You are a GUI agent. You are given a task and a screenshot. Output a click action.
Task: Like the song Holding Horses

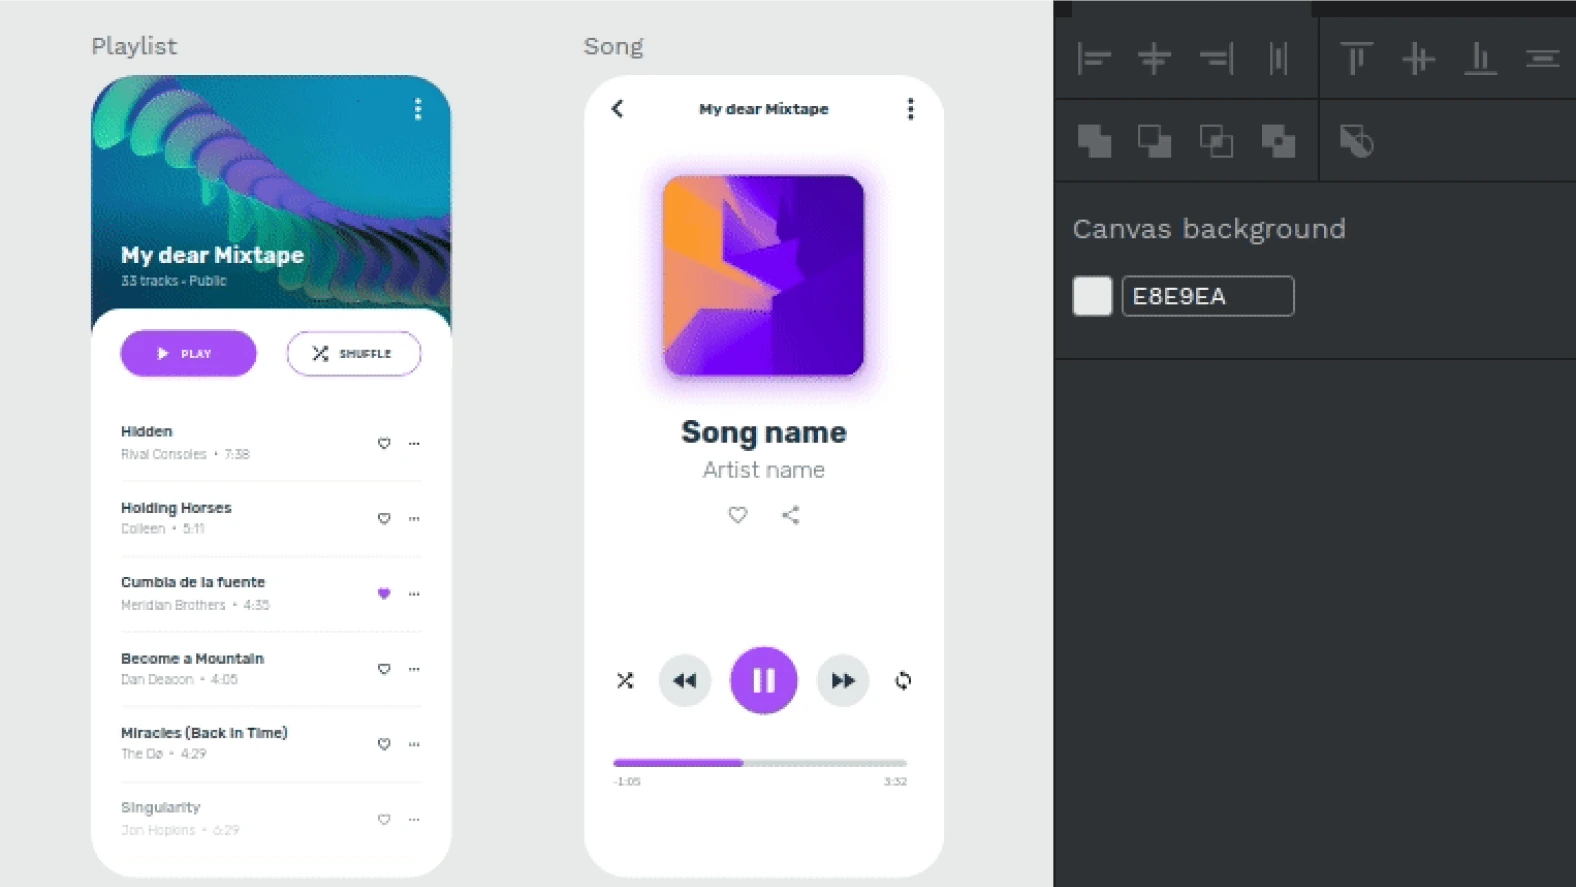(x=384, y=518)
